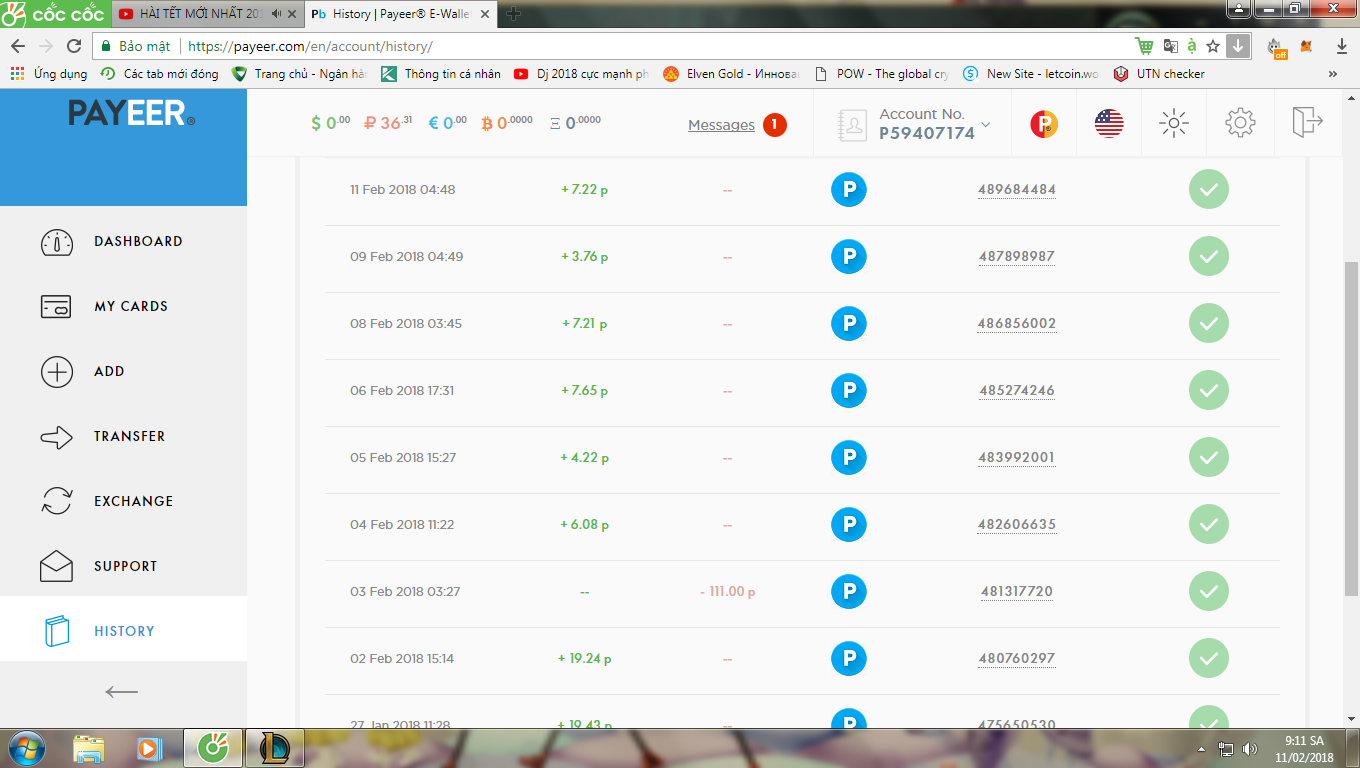Open the Các tab mới đóng bookmark

tap(160, 74)
